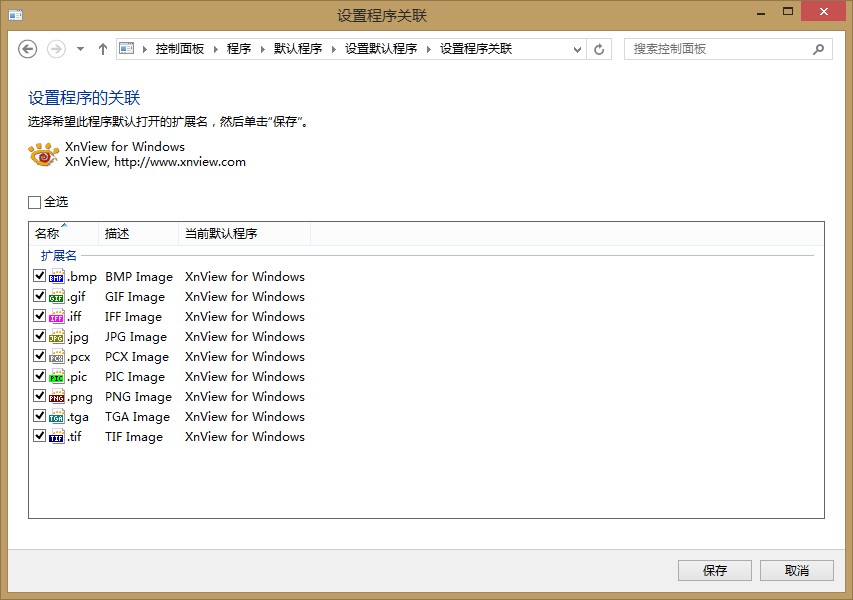Toggle the 全选 select all checkbox
Viewport: 853px width, 600px height.
point(34,202)
